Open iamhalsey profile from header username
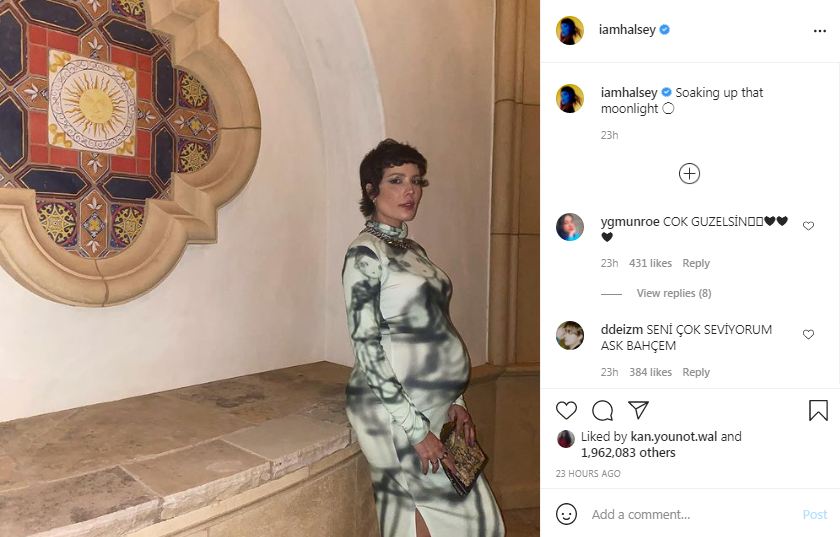 627,30
